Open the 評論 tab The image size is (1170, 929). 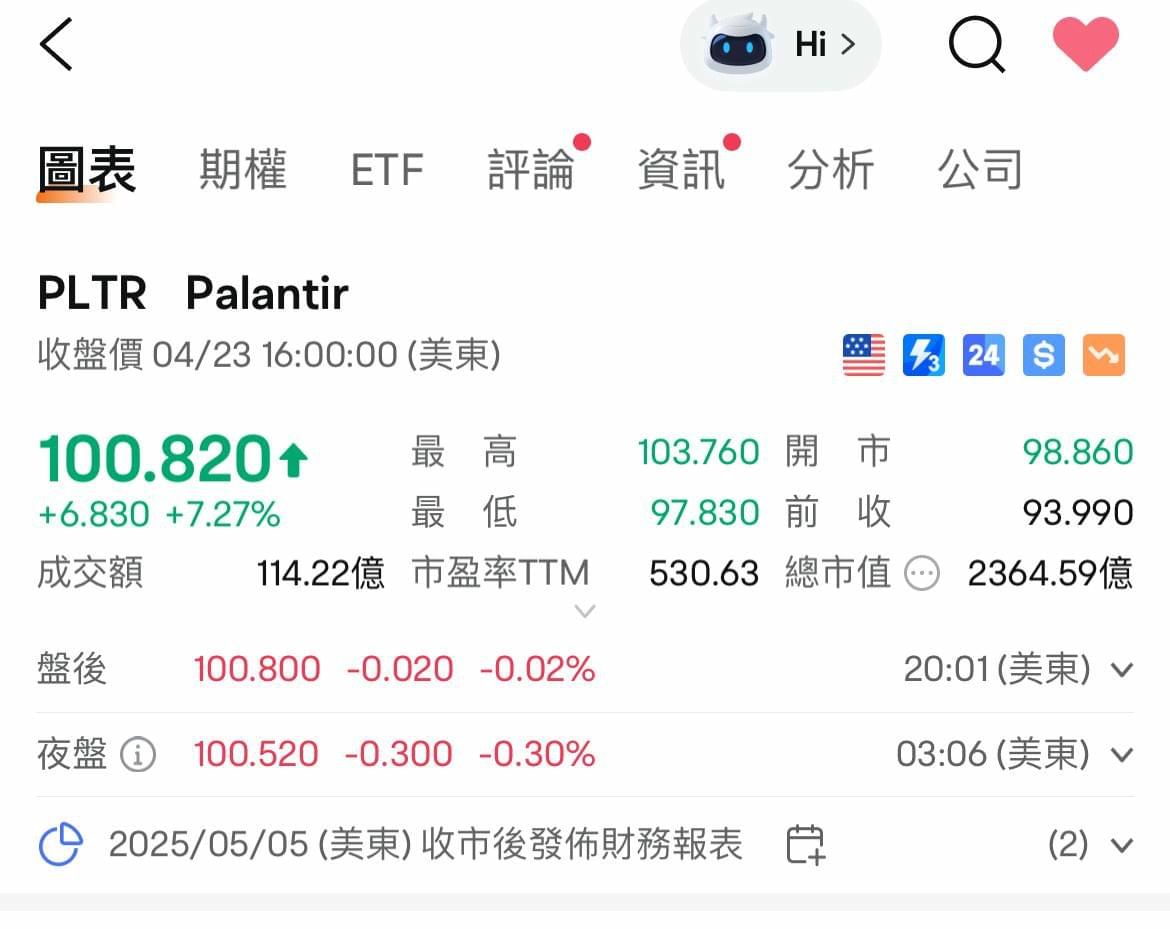pyautogui.click(x=531, y=170)
